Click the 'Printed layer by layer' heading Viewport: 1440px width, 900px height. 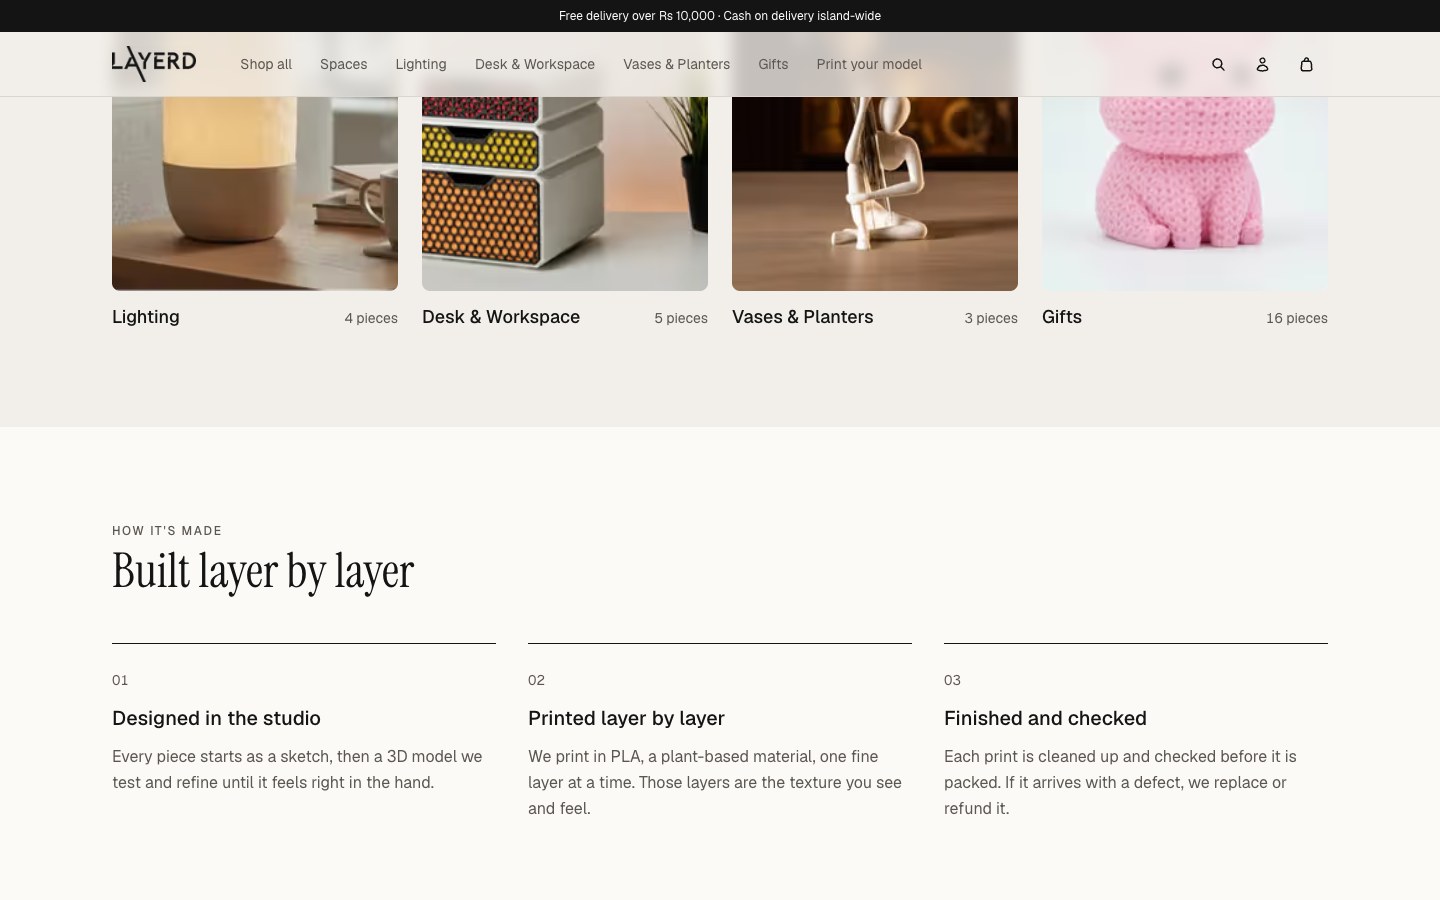coord(626,718)
